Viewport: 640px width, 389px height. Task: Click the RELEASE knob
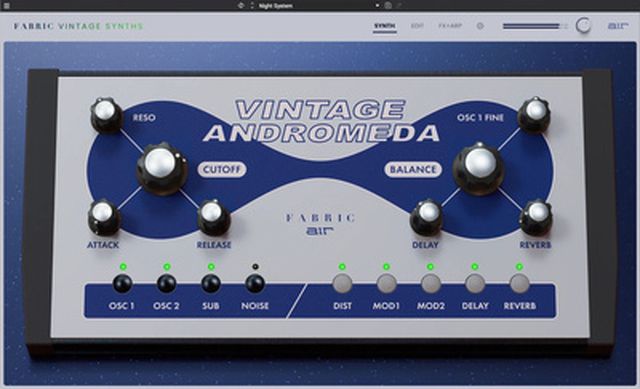(213, 216)
